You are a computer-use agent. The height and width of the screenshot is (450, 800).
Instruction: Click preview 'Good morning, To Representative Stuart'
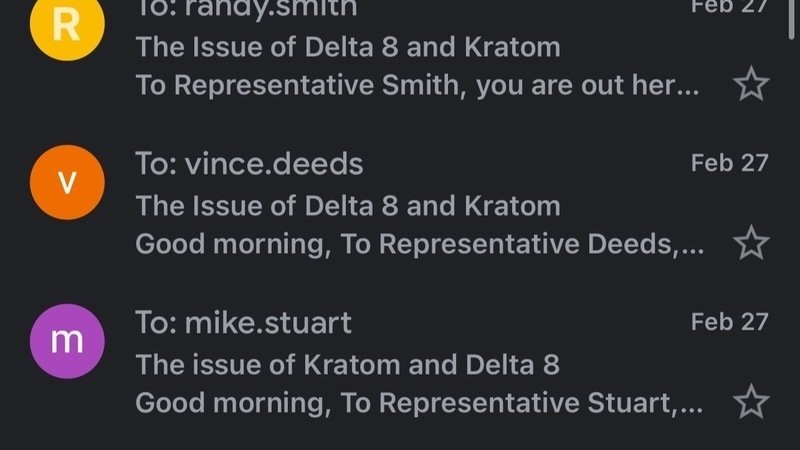point(419,403)
